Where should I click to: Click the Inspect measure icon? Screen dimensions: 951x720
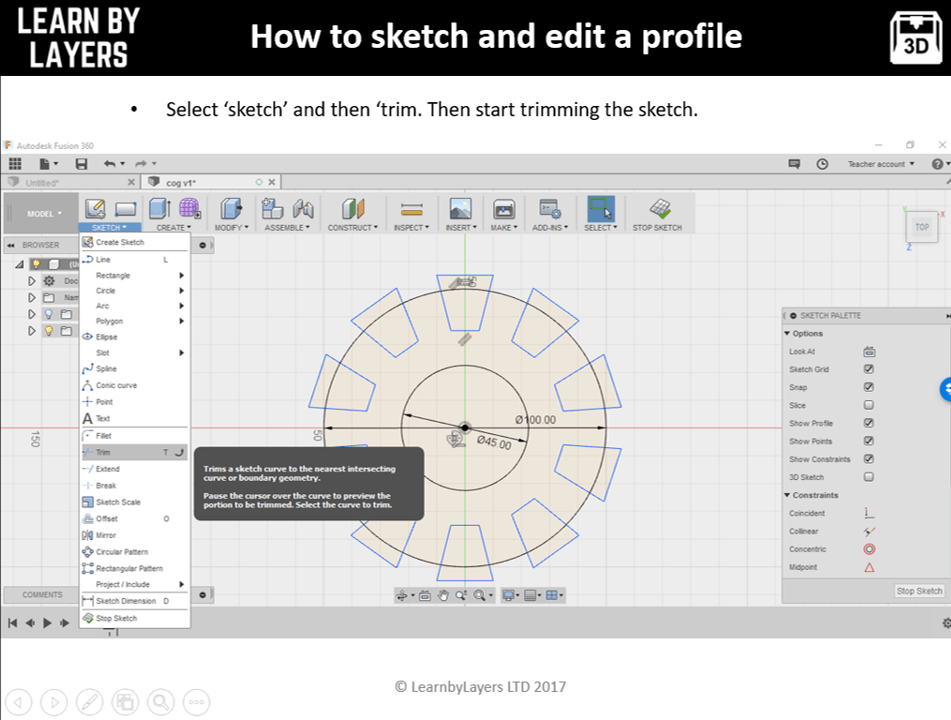point(411,209)
